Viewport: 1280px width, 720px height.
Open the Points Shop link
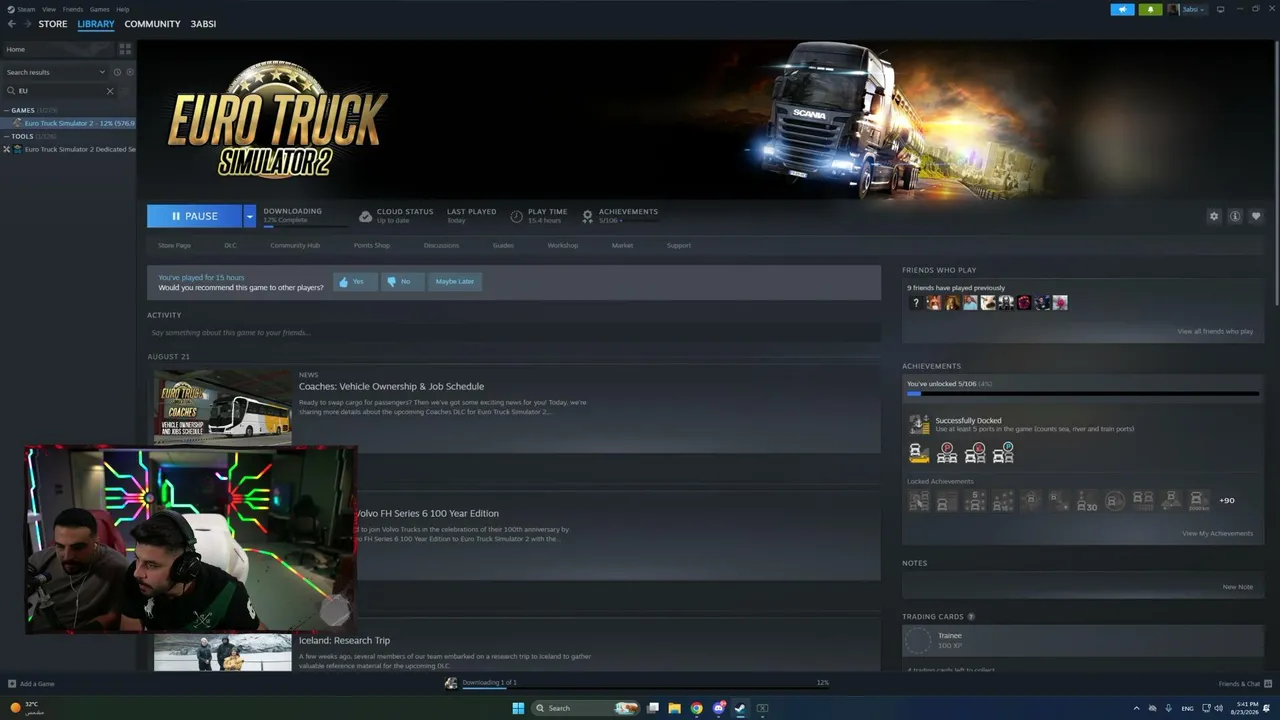(372, 245)
